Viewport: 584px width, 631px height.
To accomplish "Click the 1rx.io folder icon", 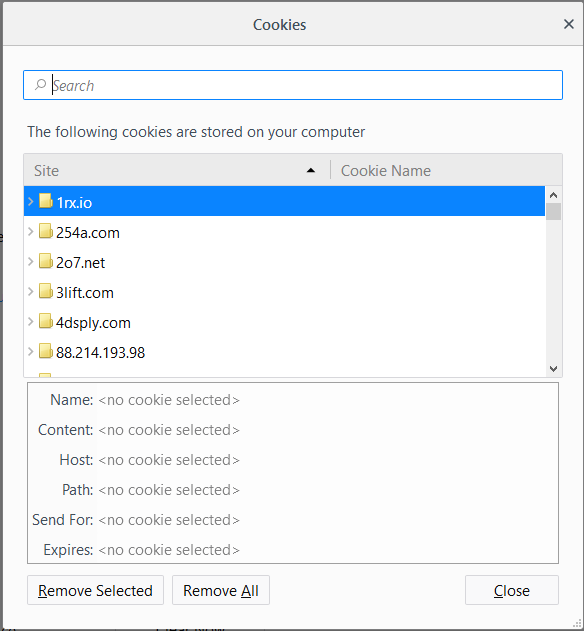I will [x=45, y=201].
